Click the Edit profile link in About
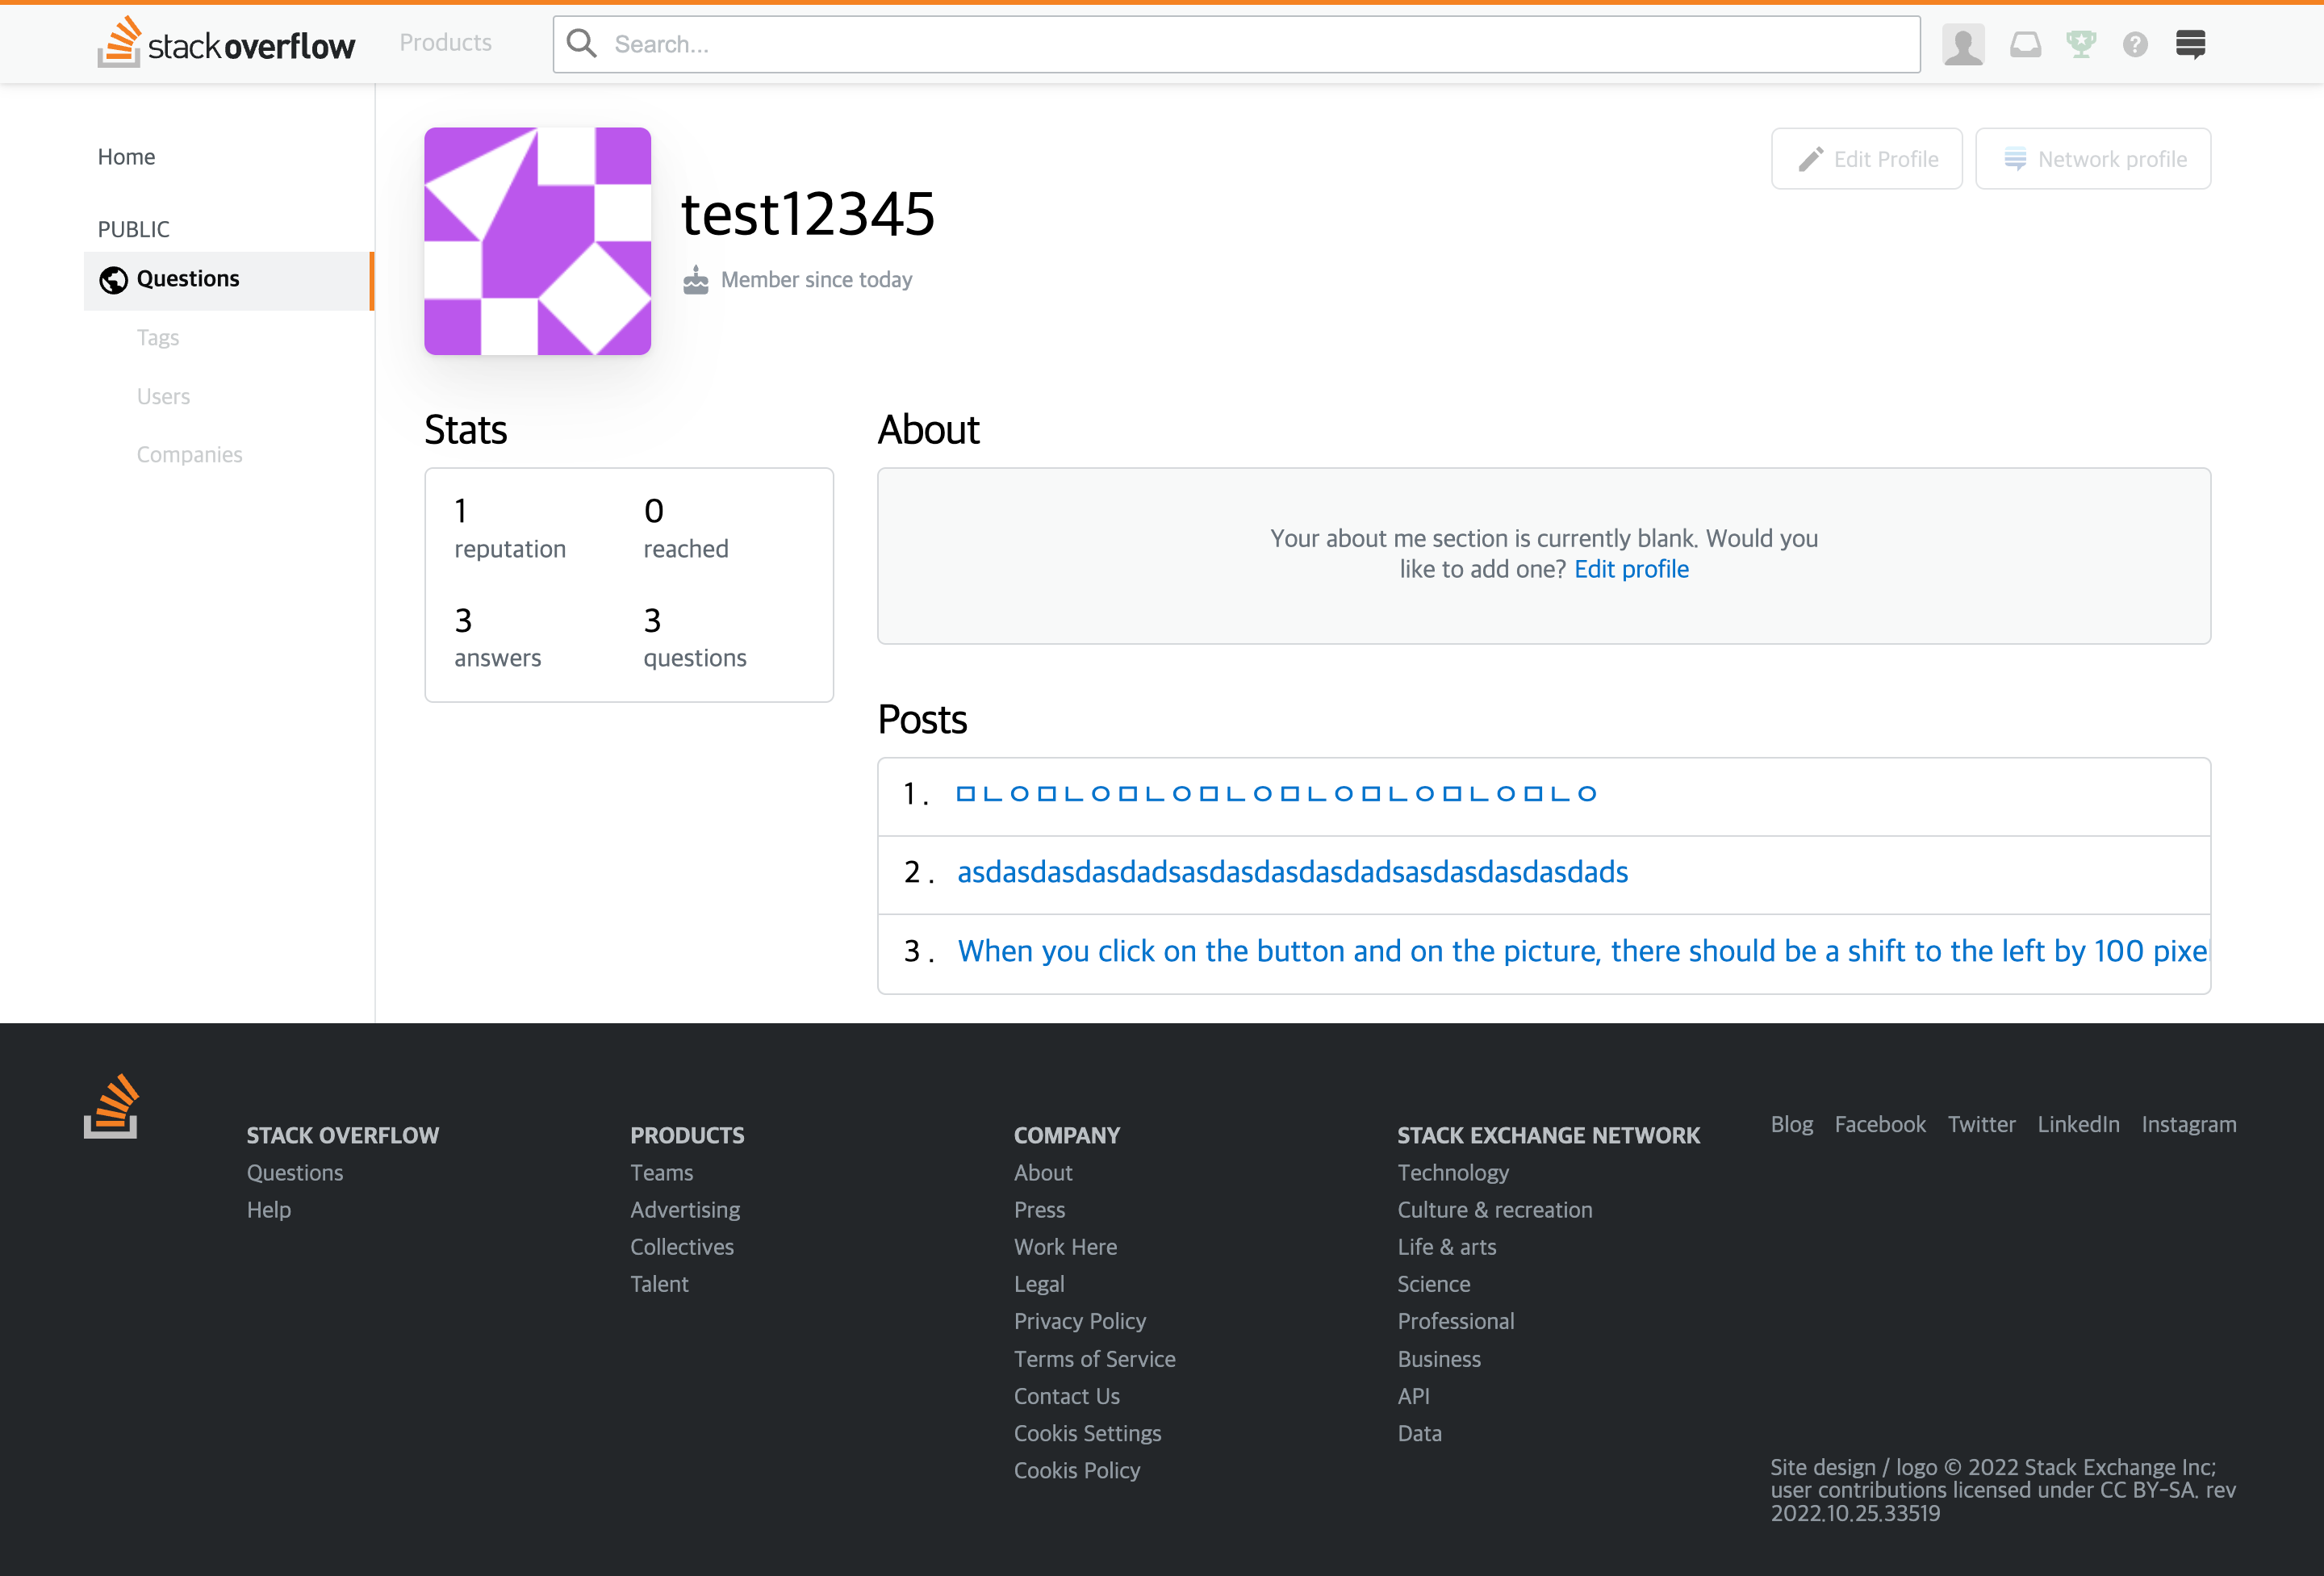This screenshot has width=2324, height=1576. pyautogui.click(x=1631, y=569)
